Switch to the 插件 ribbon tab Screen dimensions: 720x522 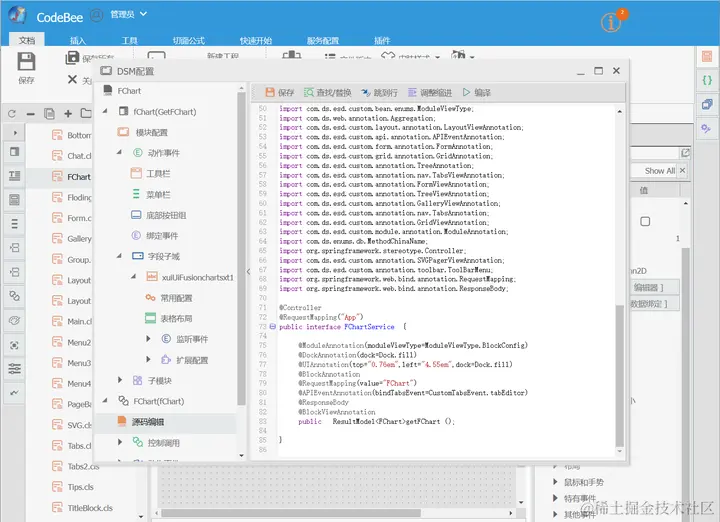point(382,40)
